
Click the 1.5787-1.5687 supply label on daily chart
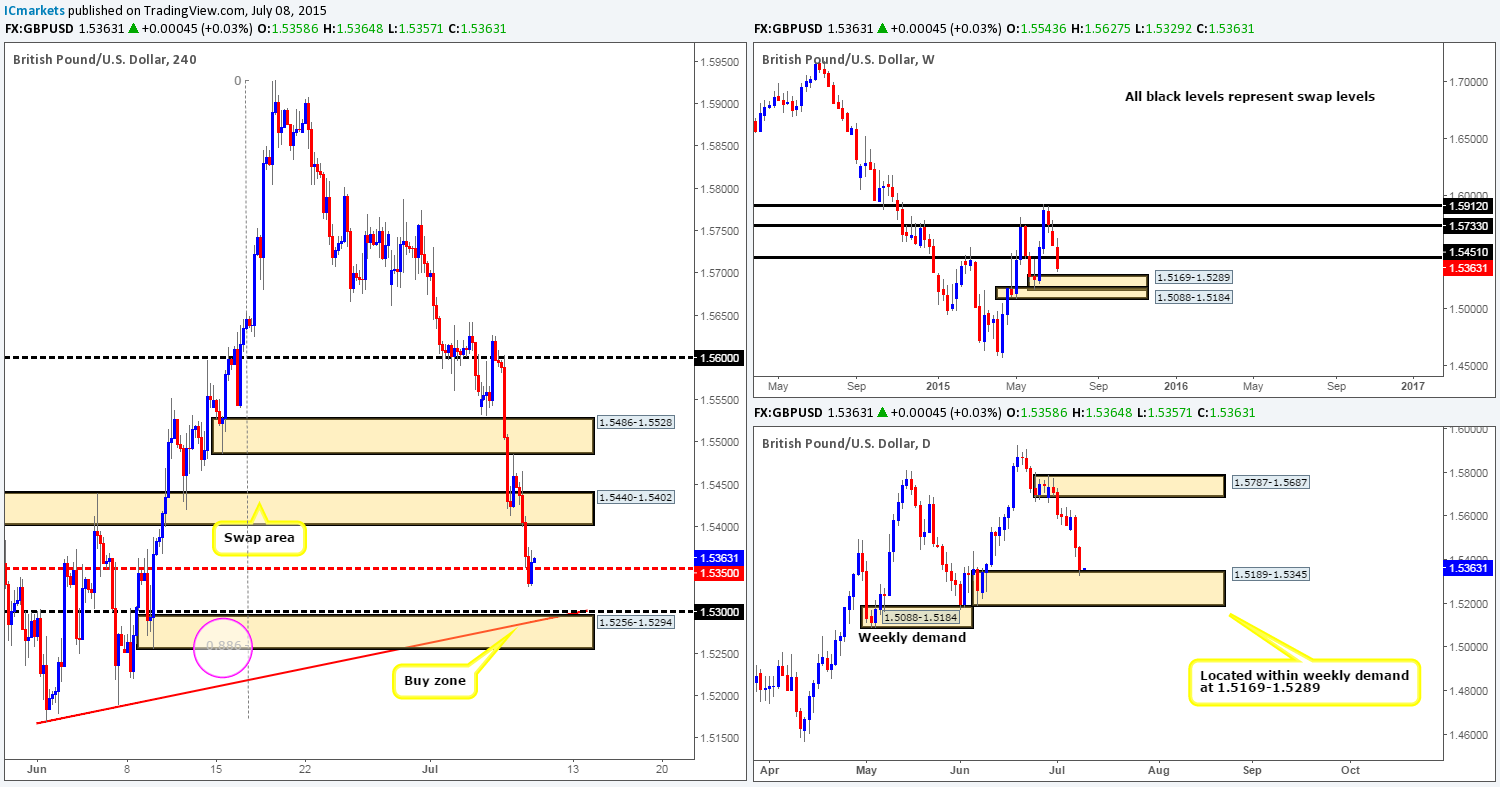(1272, 483)
